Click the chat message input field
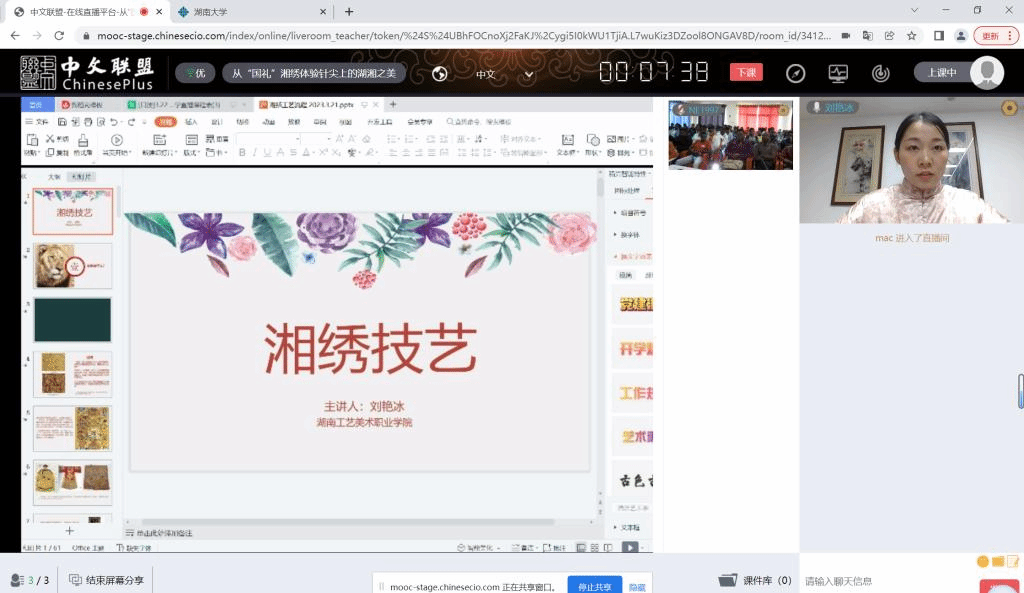The image size is (1024, 593). pyautogui.click(x=880, y=581)
